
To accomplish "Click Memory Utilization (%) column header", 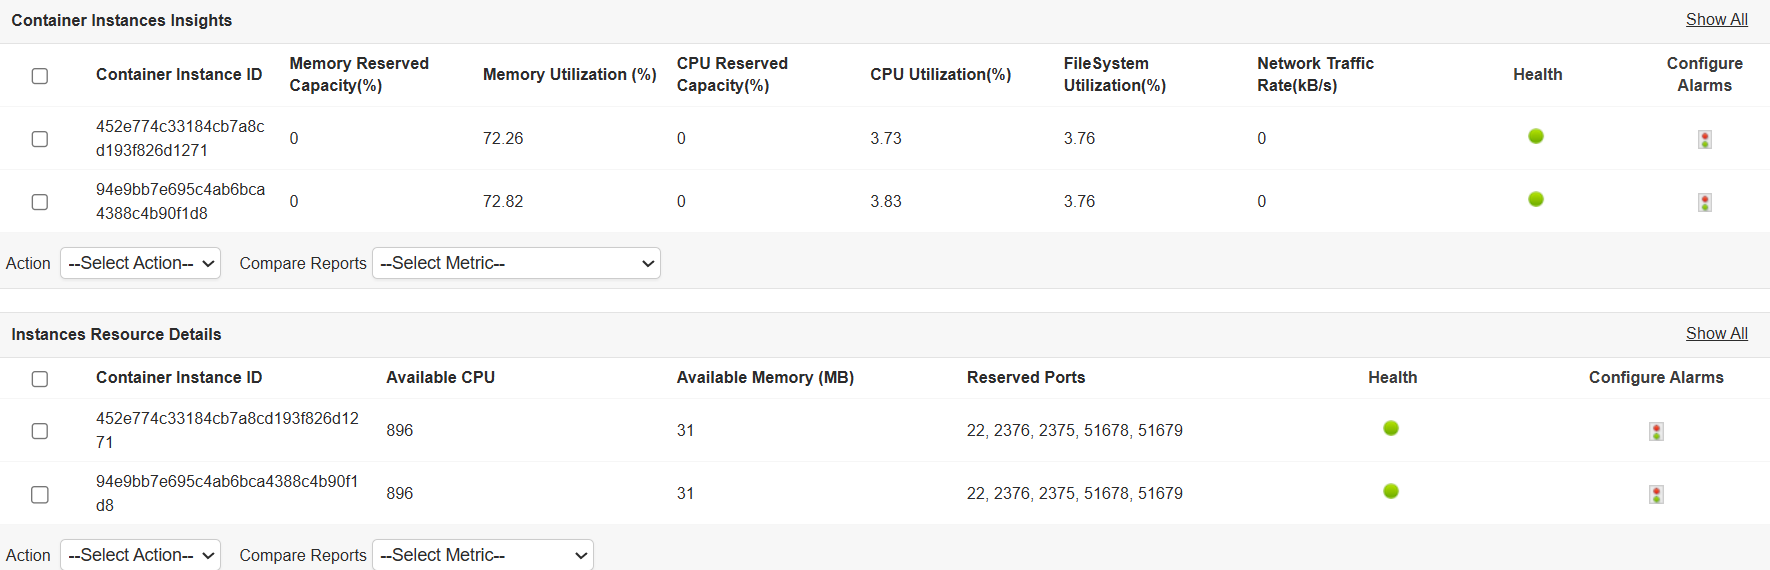I will 569,74.
